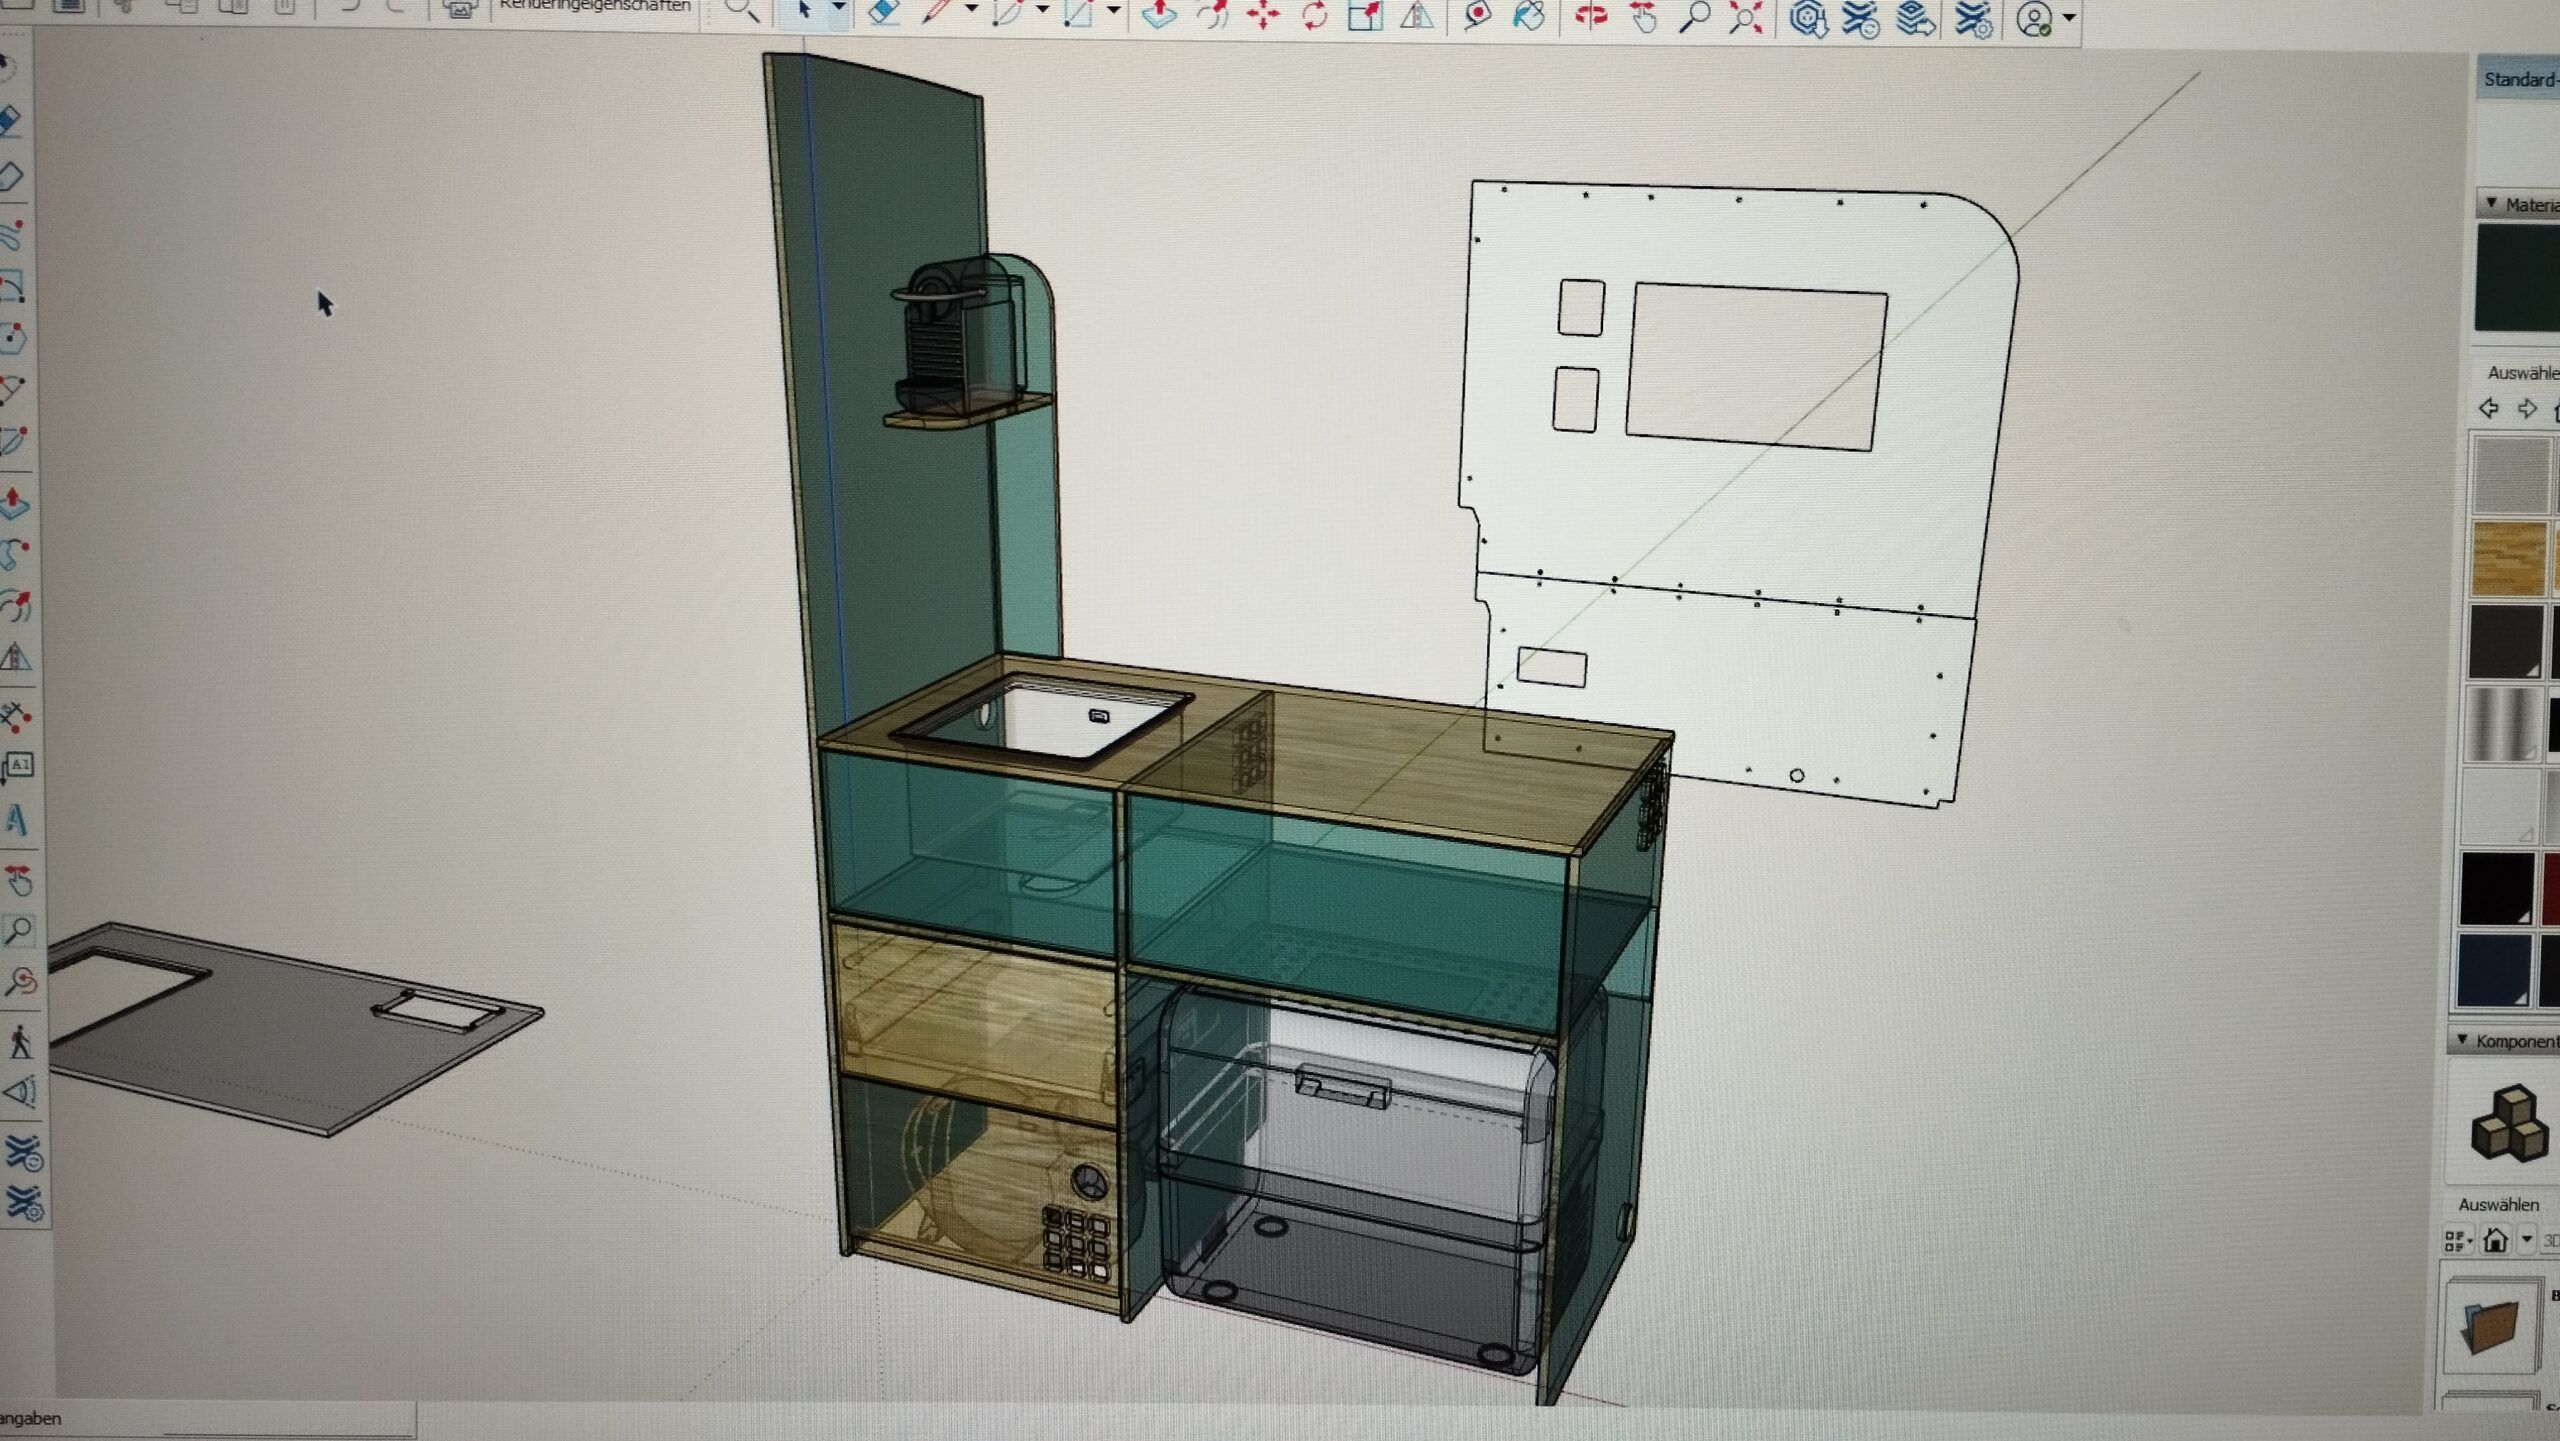
Task: Switch to the Standard tray tab
Action: point(2520,80)
